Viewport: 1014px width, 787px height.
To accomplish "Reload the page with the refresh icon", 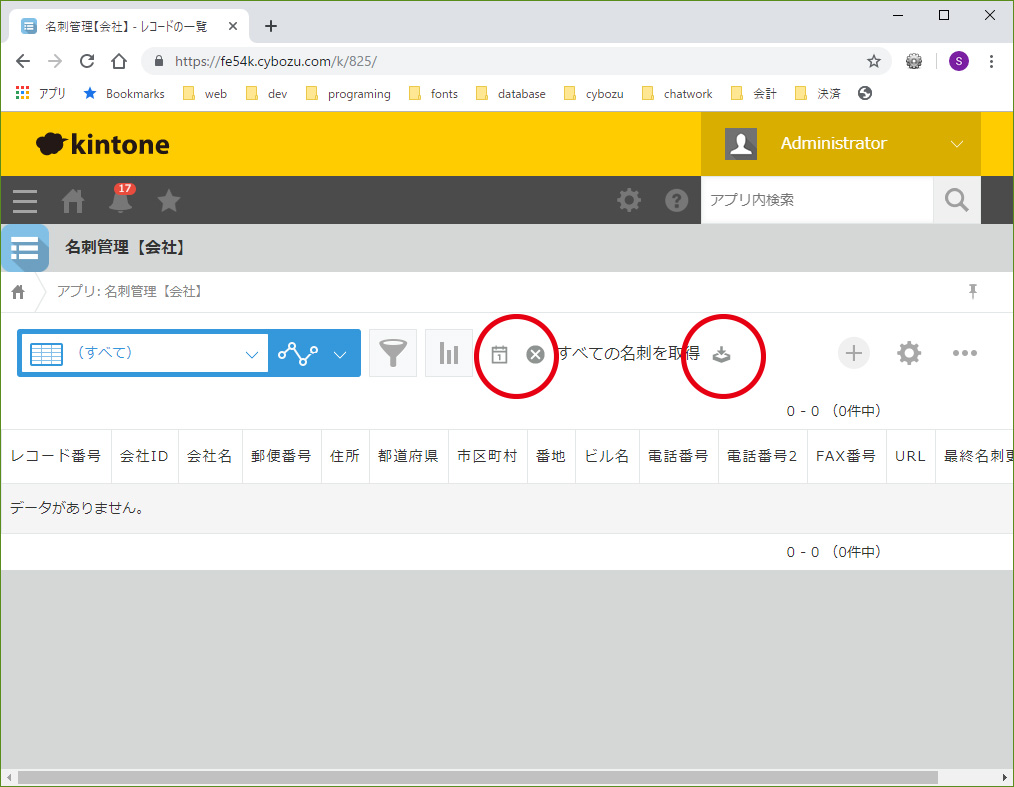I will pos(87,61).
